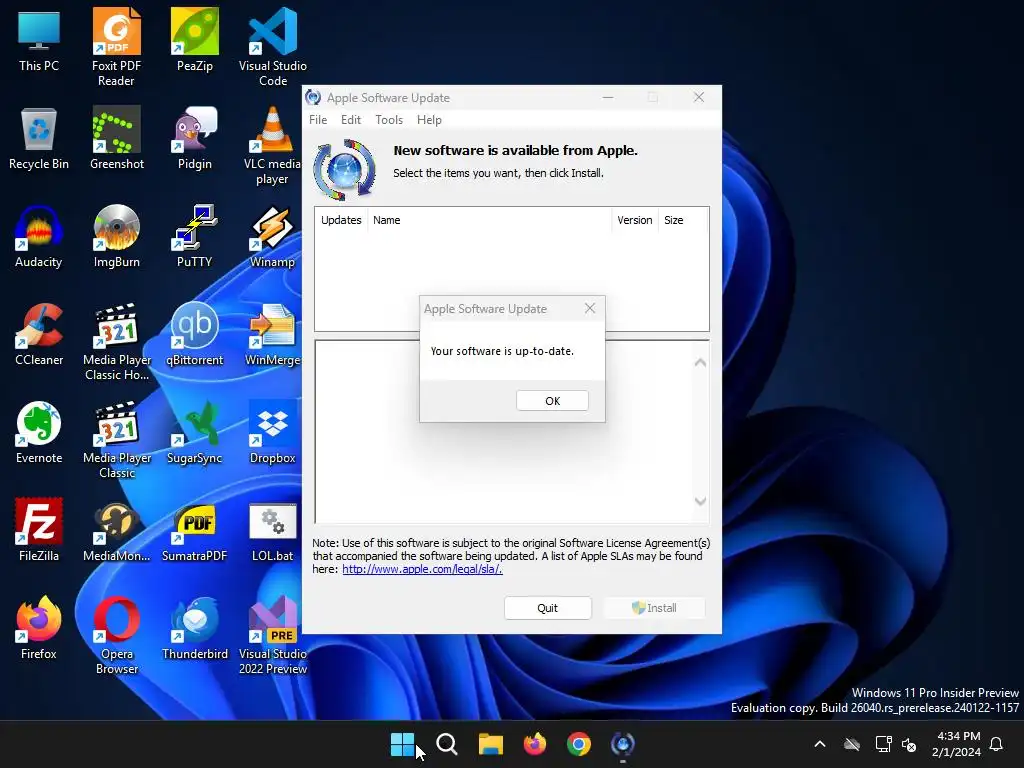The width and height of the screenshot is (1024, 768).
Task: Click the Name column header
Action: [490, 220]
